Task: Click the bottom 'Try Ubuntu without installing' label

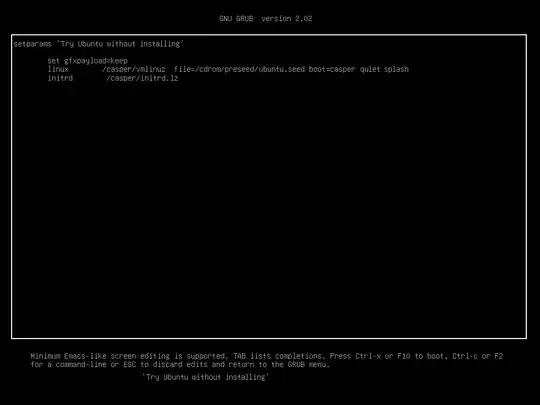Action: 206,377
